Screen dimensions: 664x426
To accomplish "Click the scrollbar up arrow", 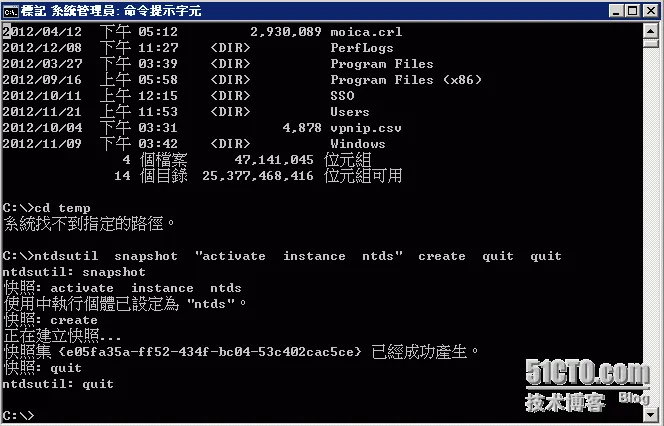I will coord(650,31).
